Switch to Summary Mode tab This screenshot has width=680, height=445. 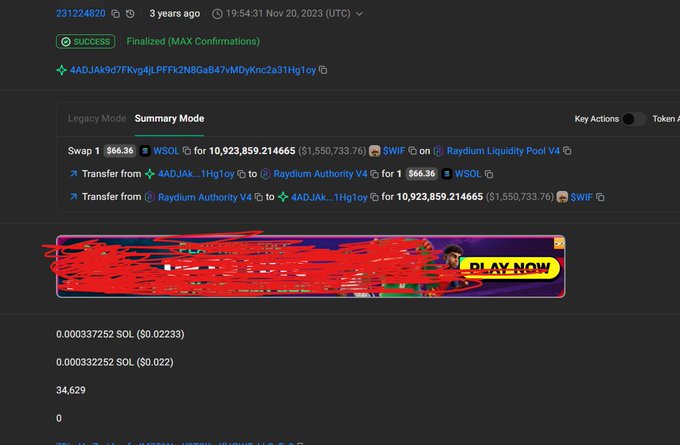[169, 118]
